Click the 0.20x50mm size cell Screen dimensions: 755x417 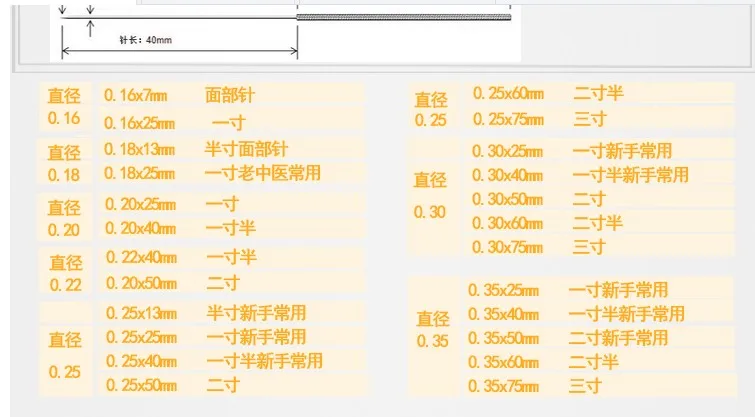click(141, 283)
